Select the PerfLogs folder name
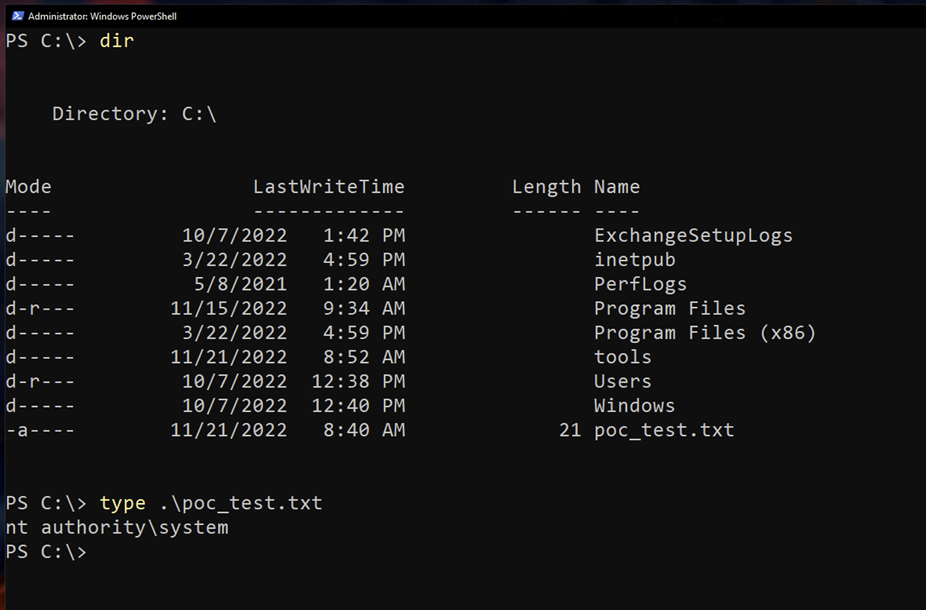 [x=640, y=284]
